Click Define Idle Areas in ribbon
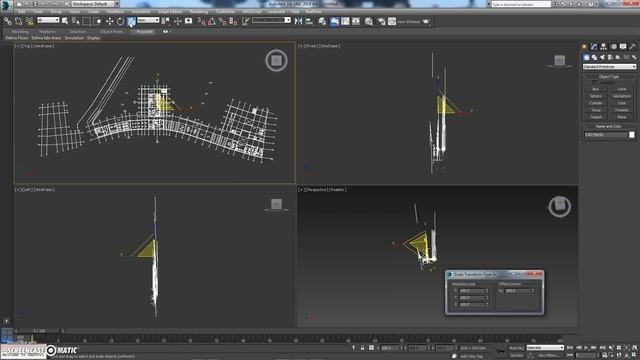Screen dimensions: 640x360 (x=47, y=38)
